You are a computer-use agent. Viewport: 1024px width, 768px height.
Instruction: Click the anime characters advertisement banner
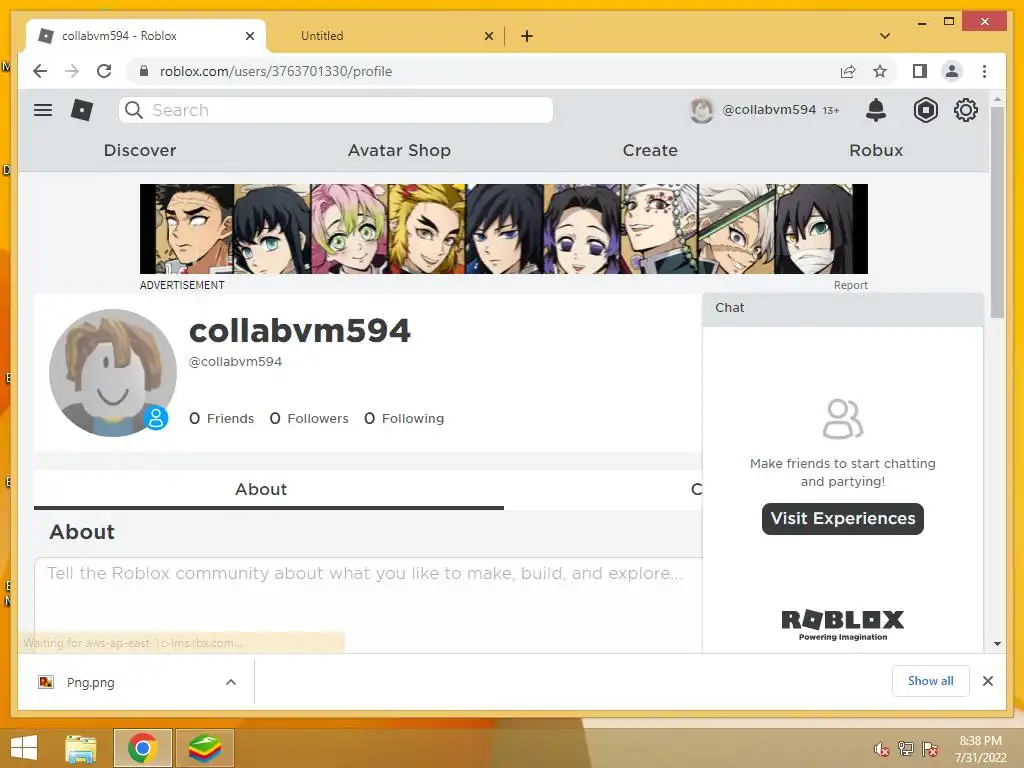504,229
